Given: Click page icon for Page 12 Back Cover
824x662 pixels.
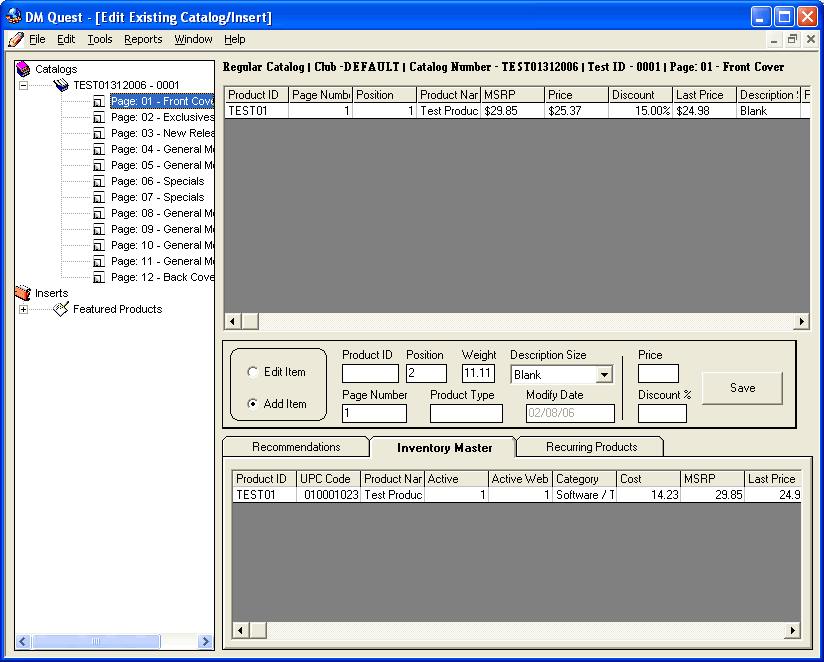Looking at the screenshot, I should click(99, 277).
